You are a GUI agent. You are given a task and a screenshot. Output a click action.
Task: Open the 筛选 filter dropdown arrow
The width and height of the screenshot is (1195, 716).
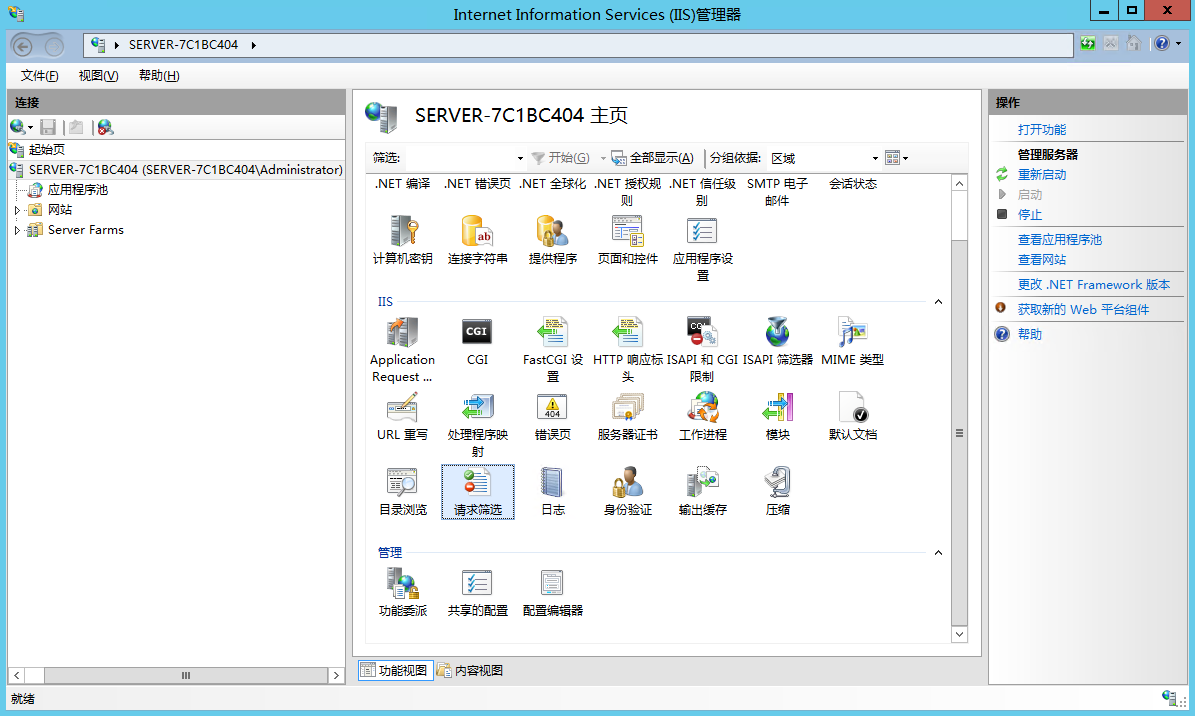[x=520, y=159]
